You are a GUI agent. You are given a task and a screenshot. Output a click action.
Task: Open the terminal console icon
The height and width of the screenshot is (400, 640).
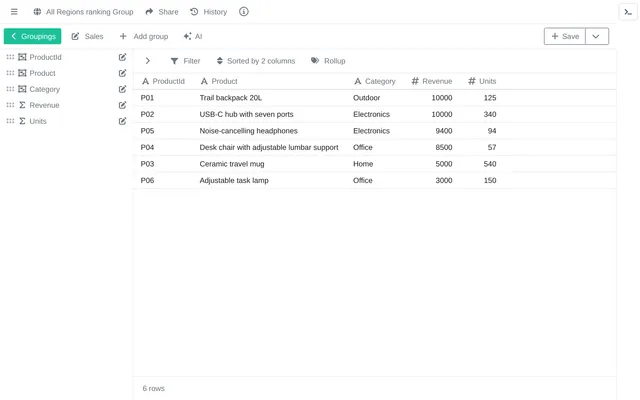coord(628,12)
